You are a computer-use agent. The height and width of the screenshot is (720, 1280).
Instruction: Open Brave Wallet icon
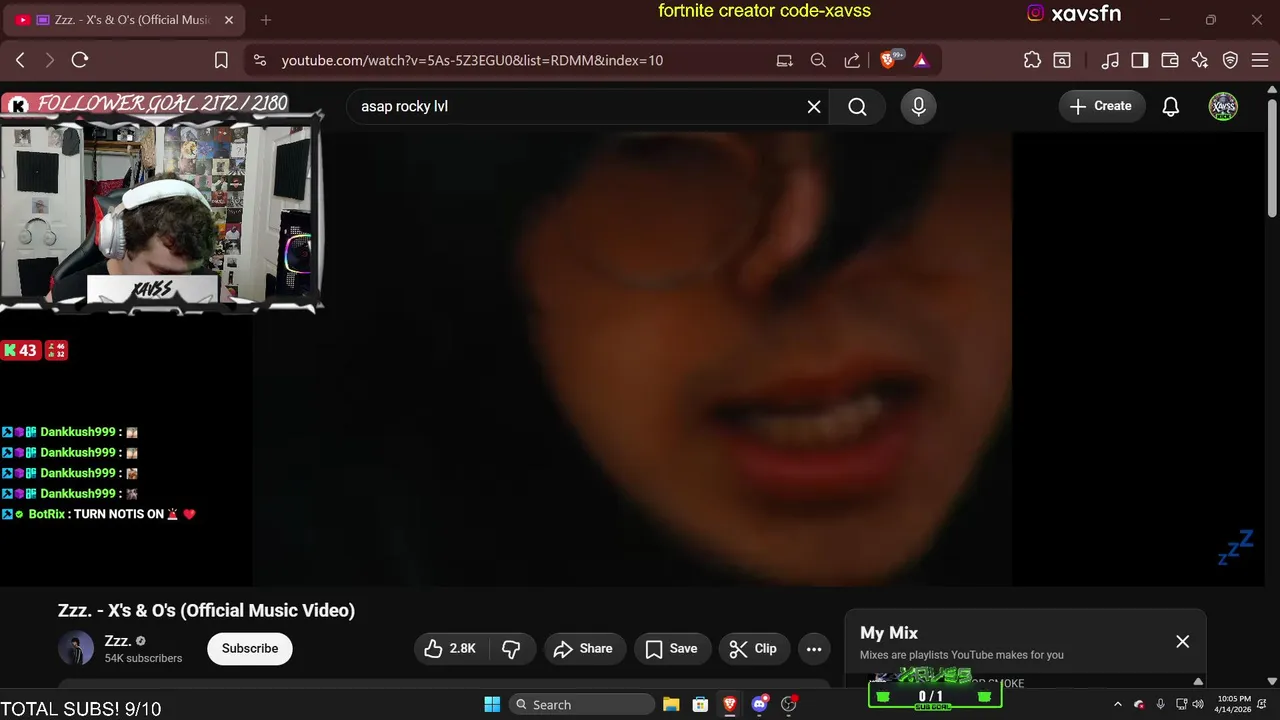coord(1170,60)
